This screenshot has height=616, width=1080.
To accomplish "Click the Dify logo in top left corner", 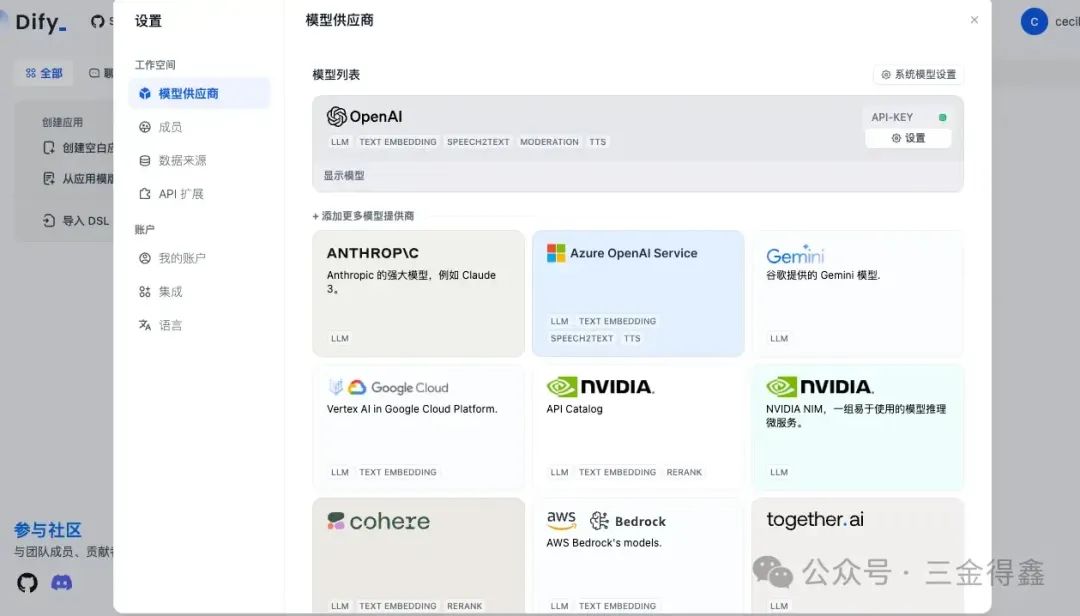I will [38, 21].
